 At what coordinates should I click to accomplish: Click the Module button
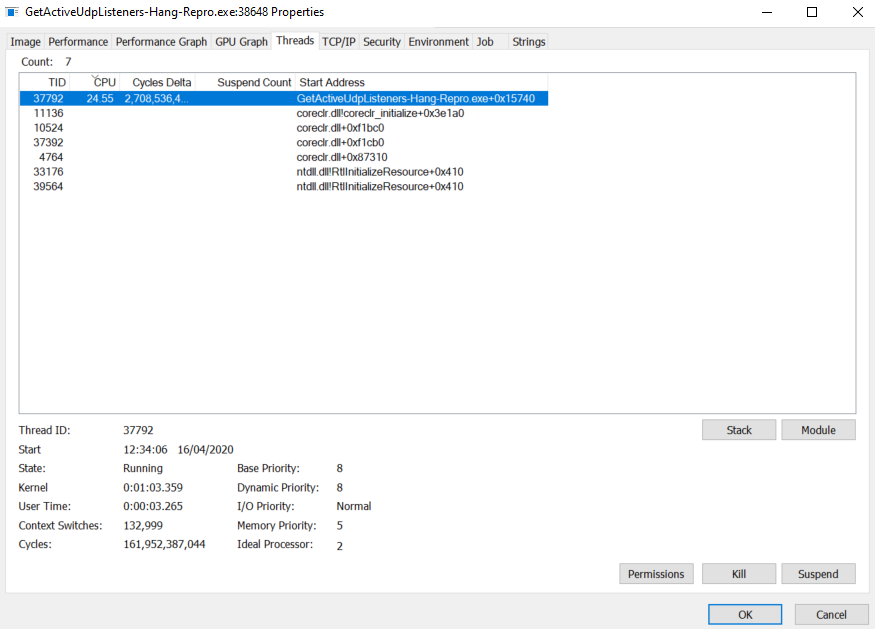click(818, 429)
